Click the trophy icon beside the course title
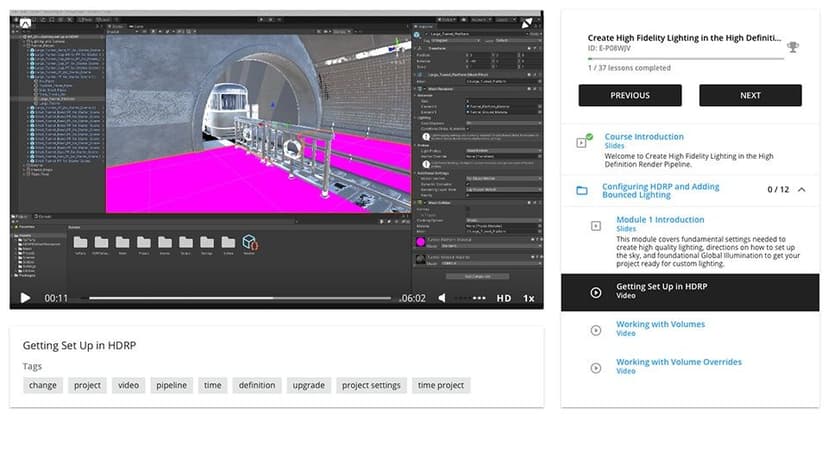This screenshot has width=828, height=466. (793, 47)
